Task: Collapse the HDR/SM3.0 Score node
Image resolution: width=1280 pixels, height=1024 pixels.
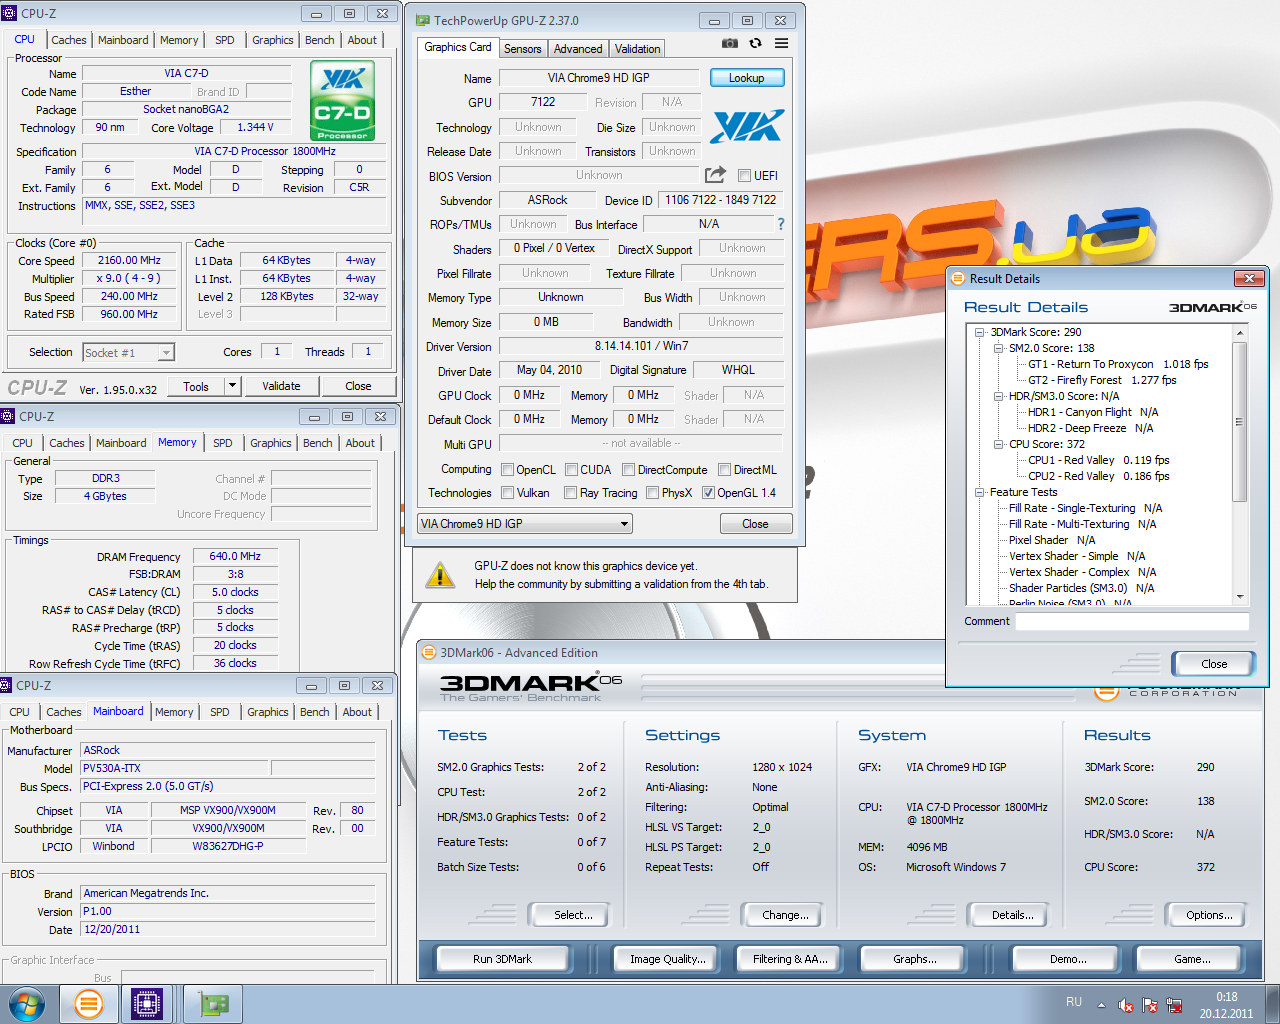Action: [998, 396]
